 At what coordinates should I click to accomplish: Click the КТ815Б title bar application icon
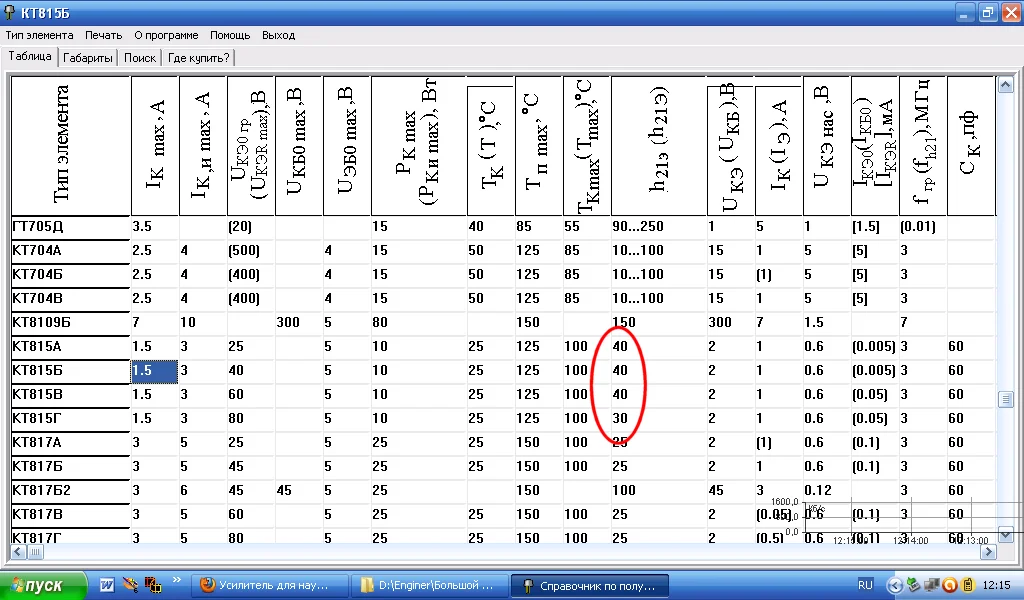[10, 12]
